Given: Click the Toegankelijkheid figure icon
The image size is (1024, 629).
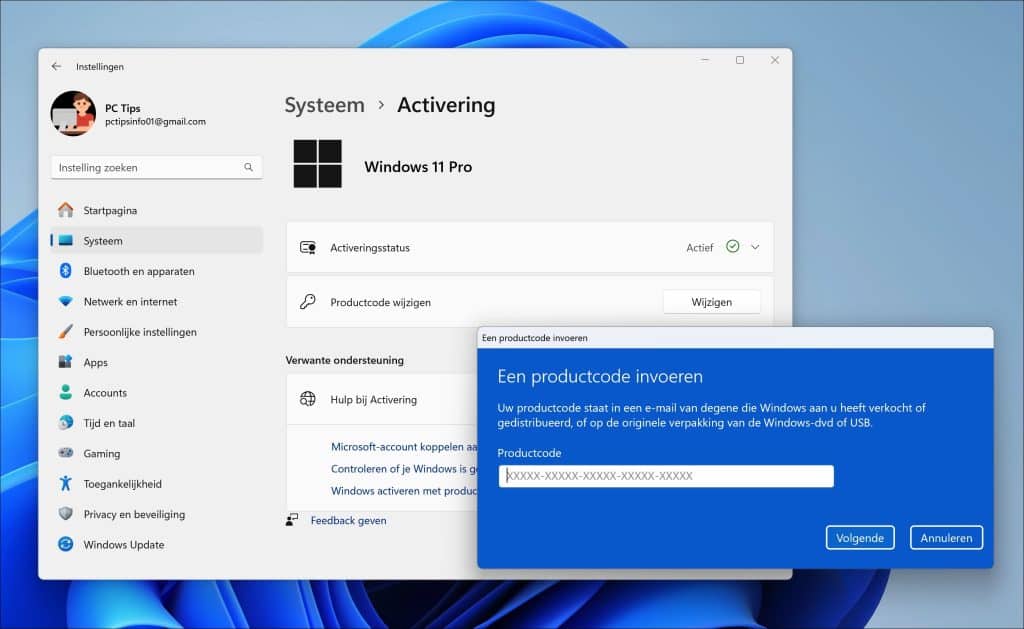Looking at the screenshot, I should 65,483.
